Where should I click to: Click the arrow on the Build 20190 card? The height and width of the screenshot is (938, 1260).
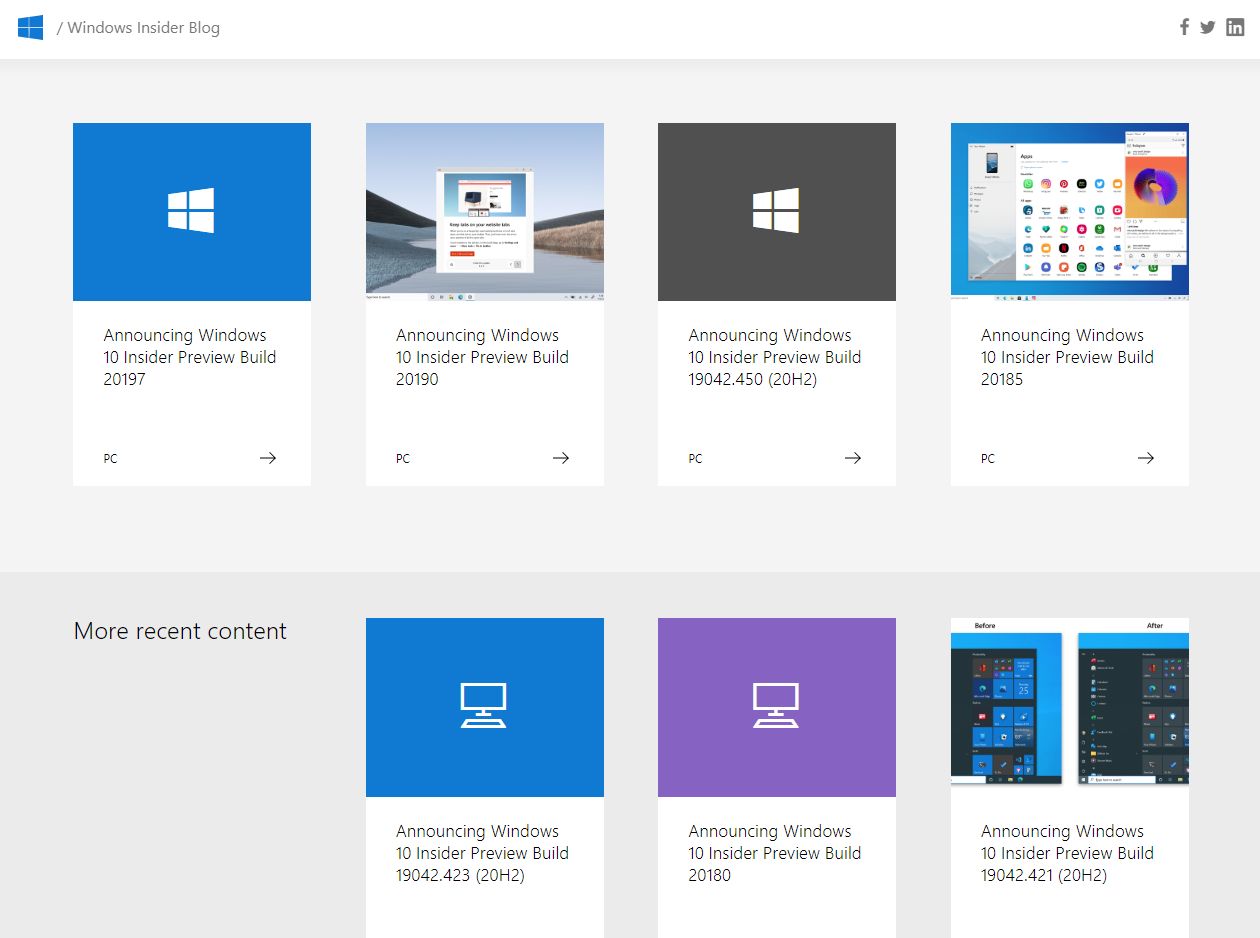(561, 458)
